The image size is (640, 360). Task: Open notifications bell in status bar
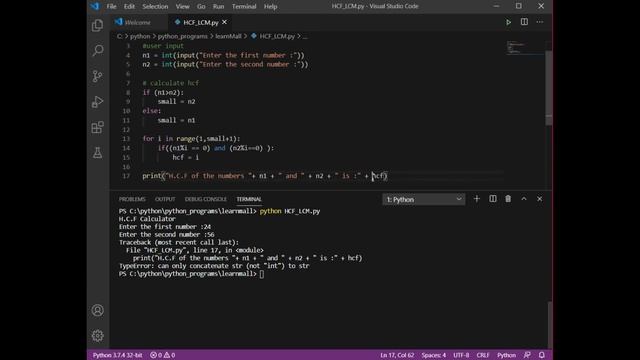pos(542,355)
